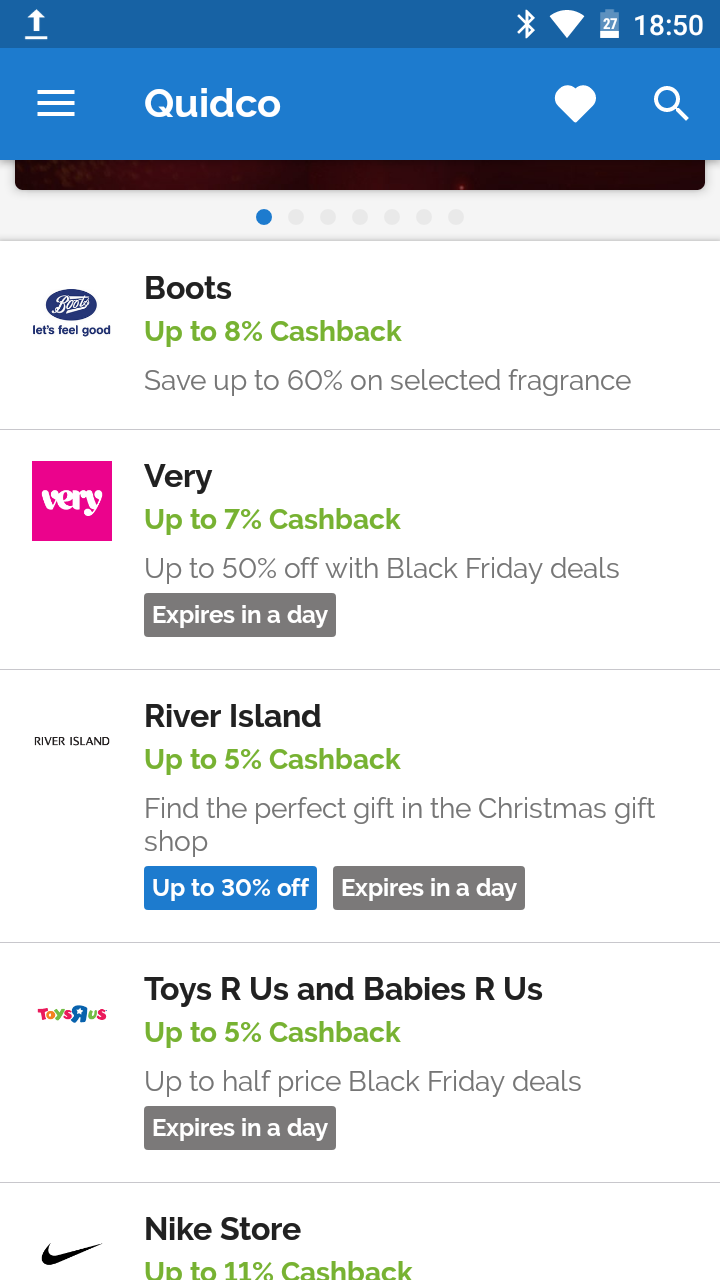This screenshot has width=720, height=1280.
Task: Tap the River Island logo
Action: point(72,741)
